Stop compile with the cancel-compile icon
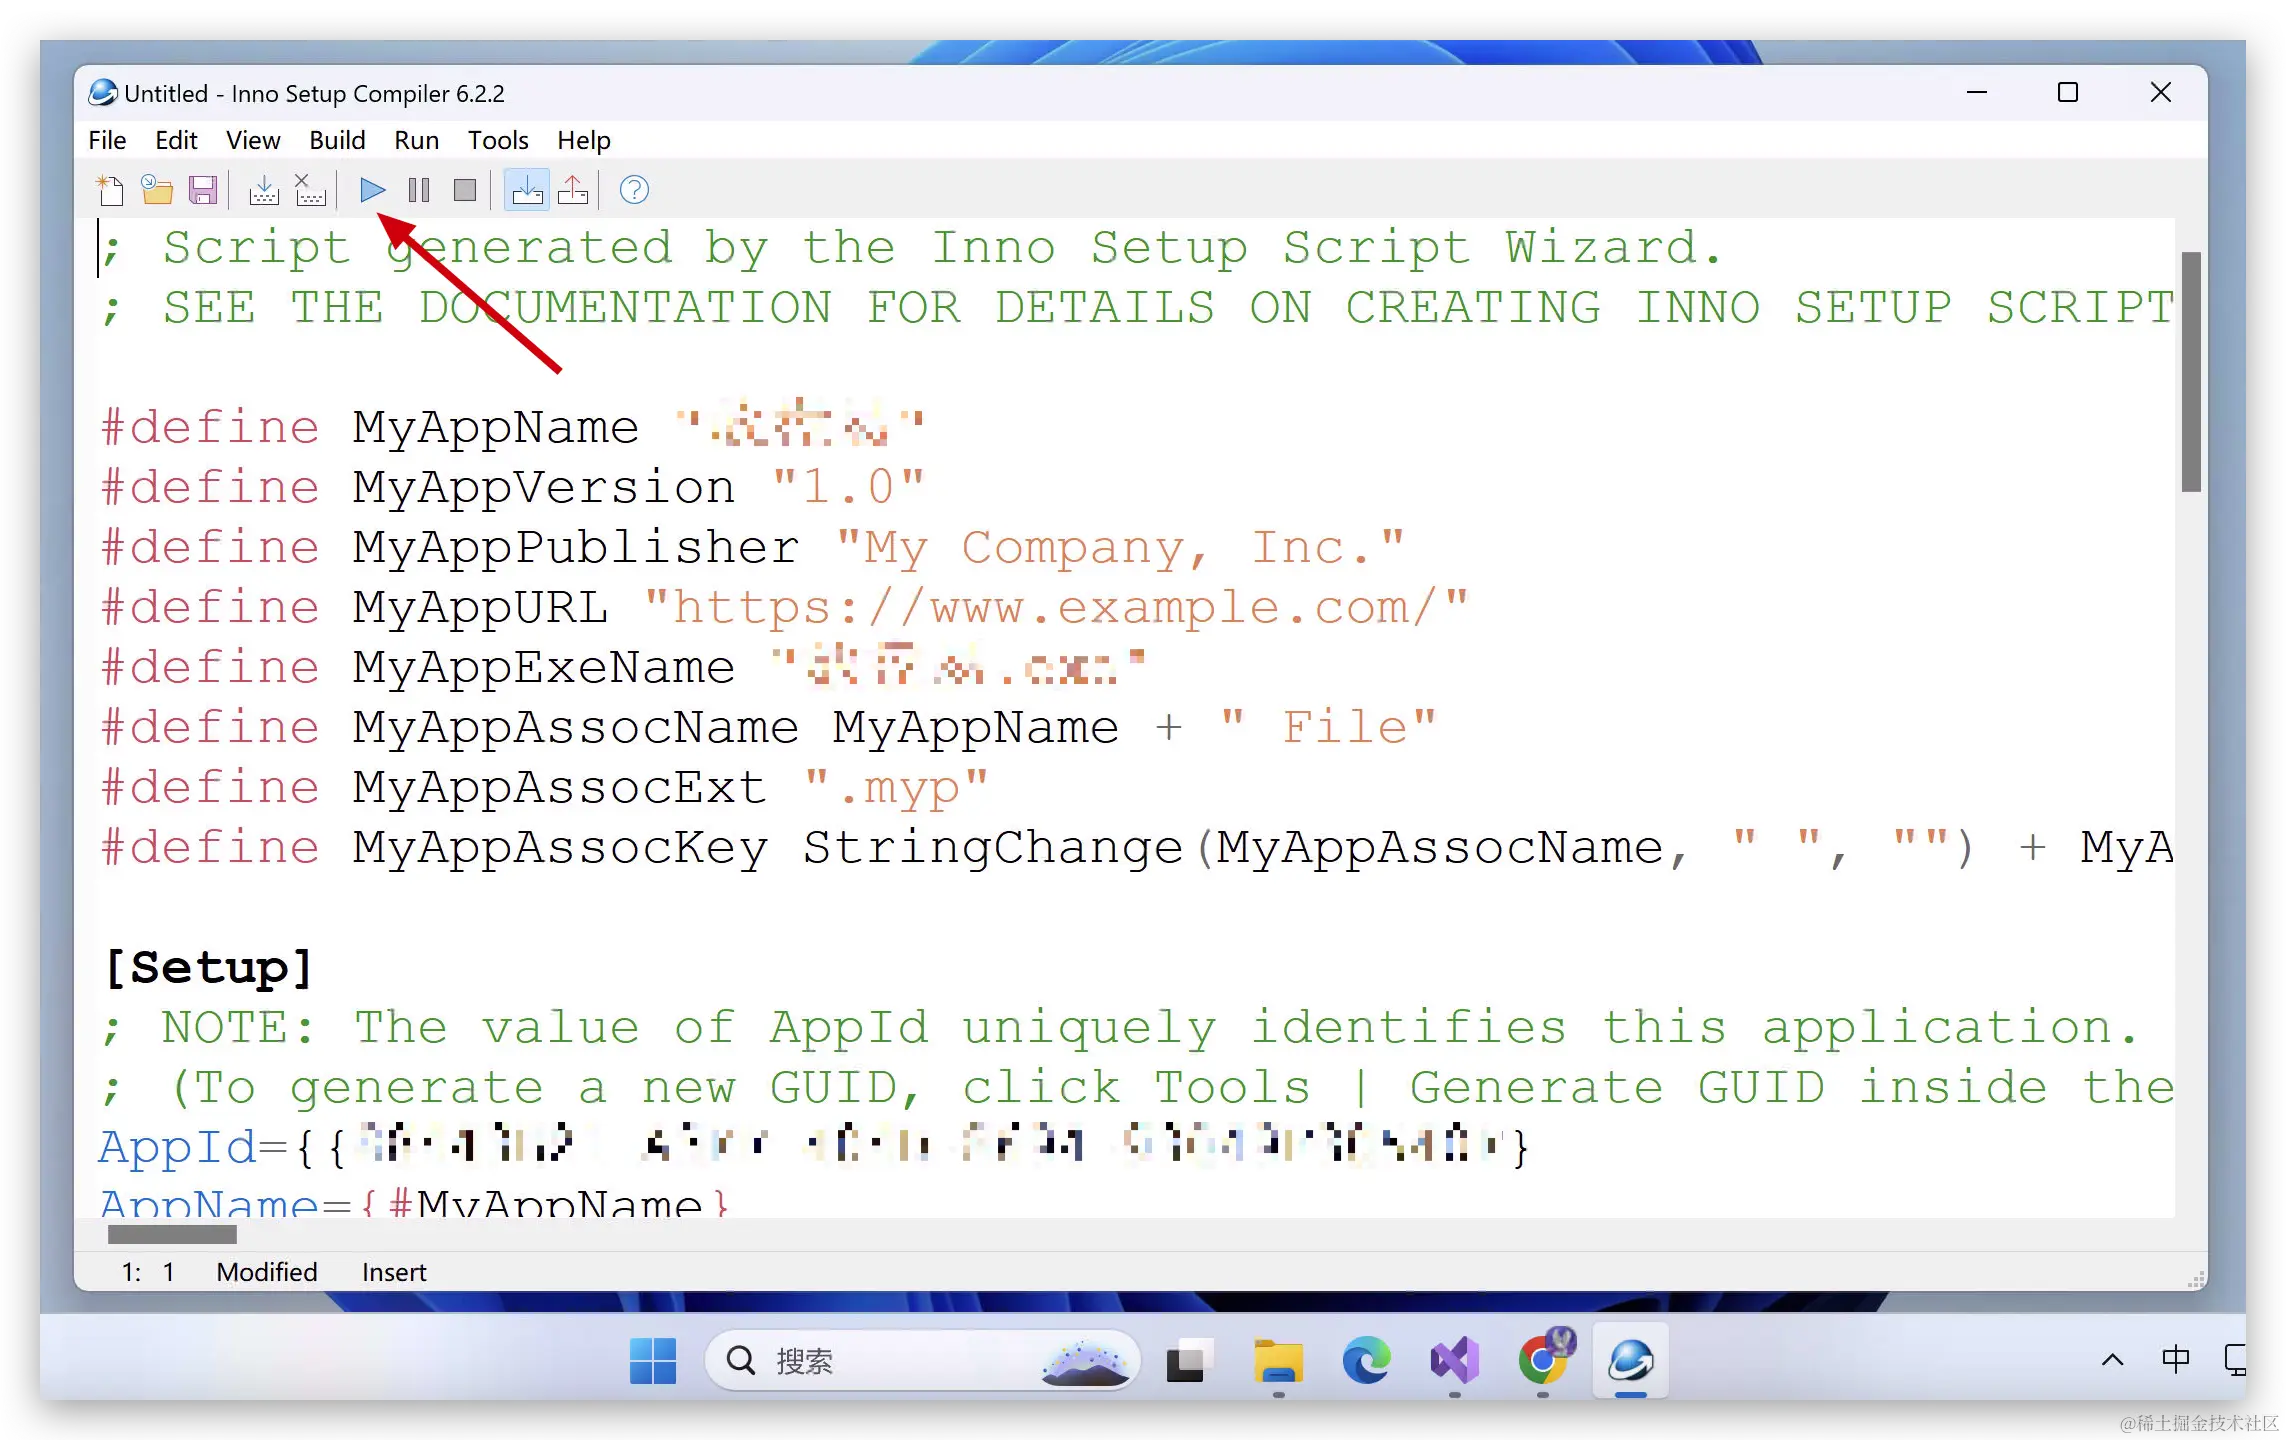2286x1440 pixels. click(310, 190)
